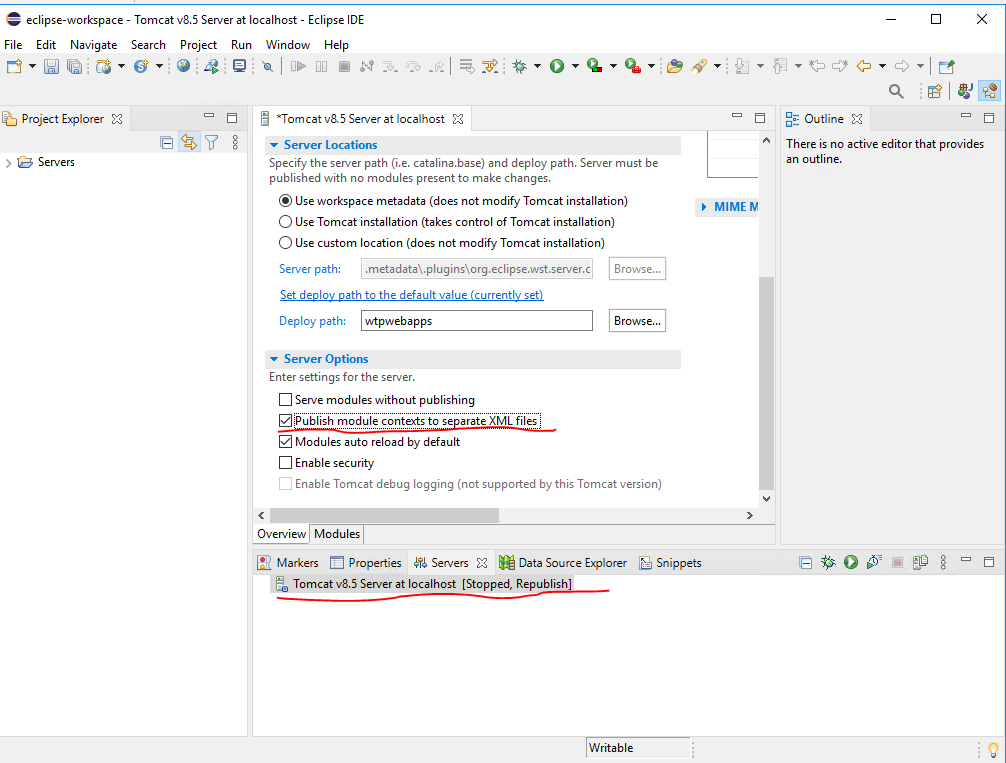Toggle Link with Editor in Project Explorer
The width and height of the screenshot is (1006, 763).
[x=189, y=142]
